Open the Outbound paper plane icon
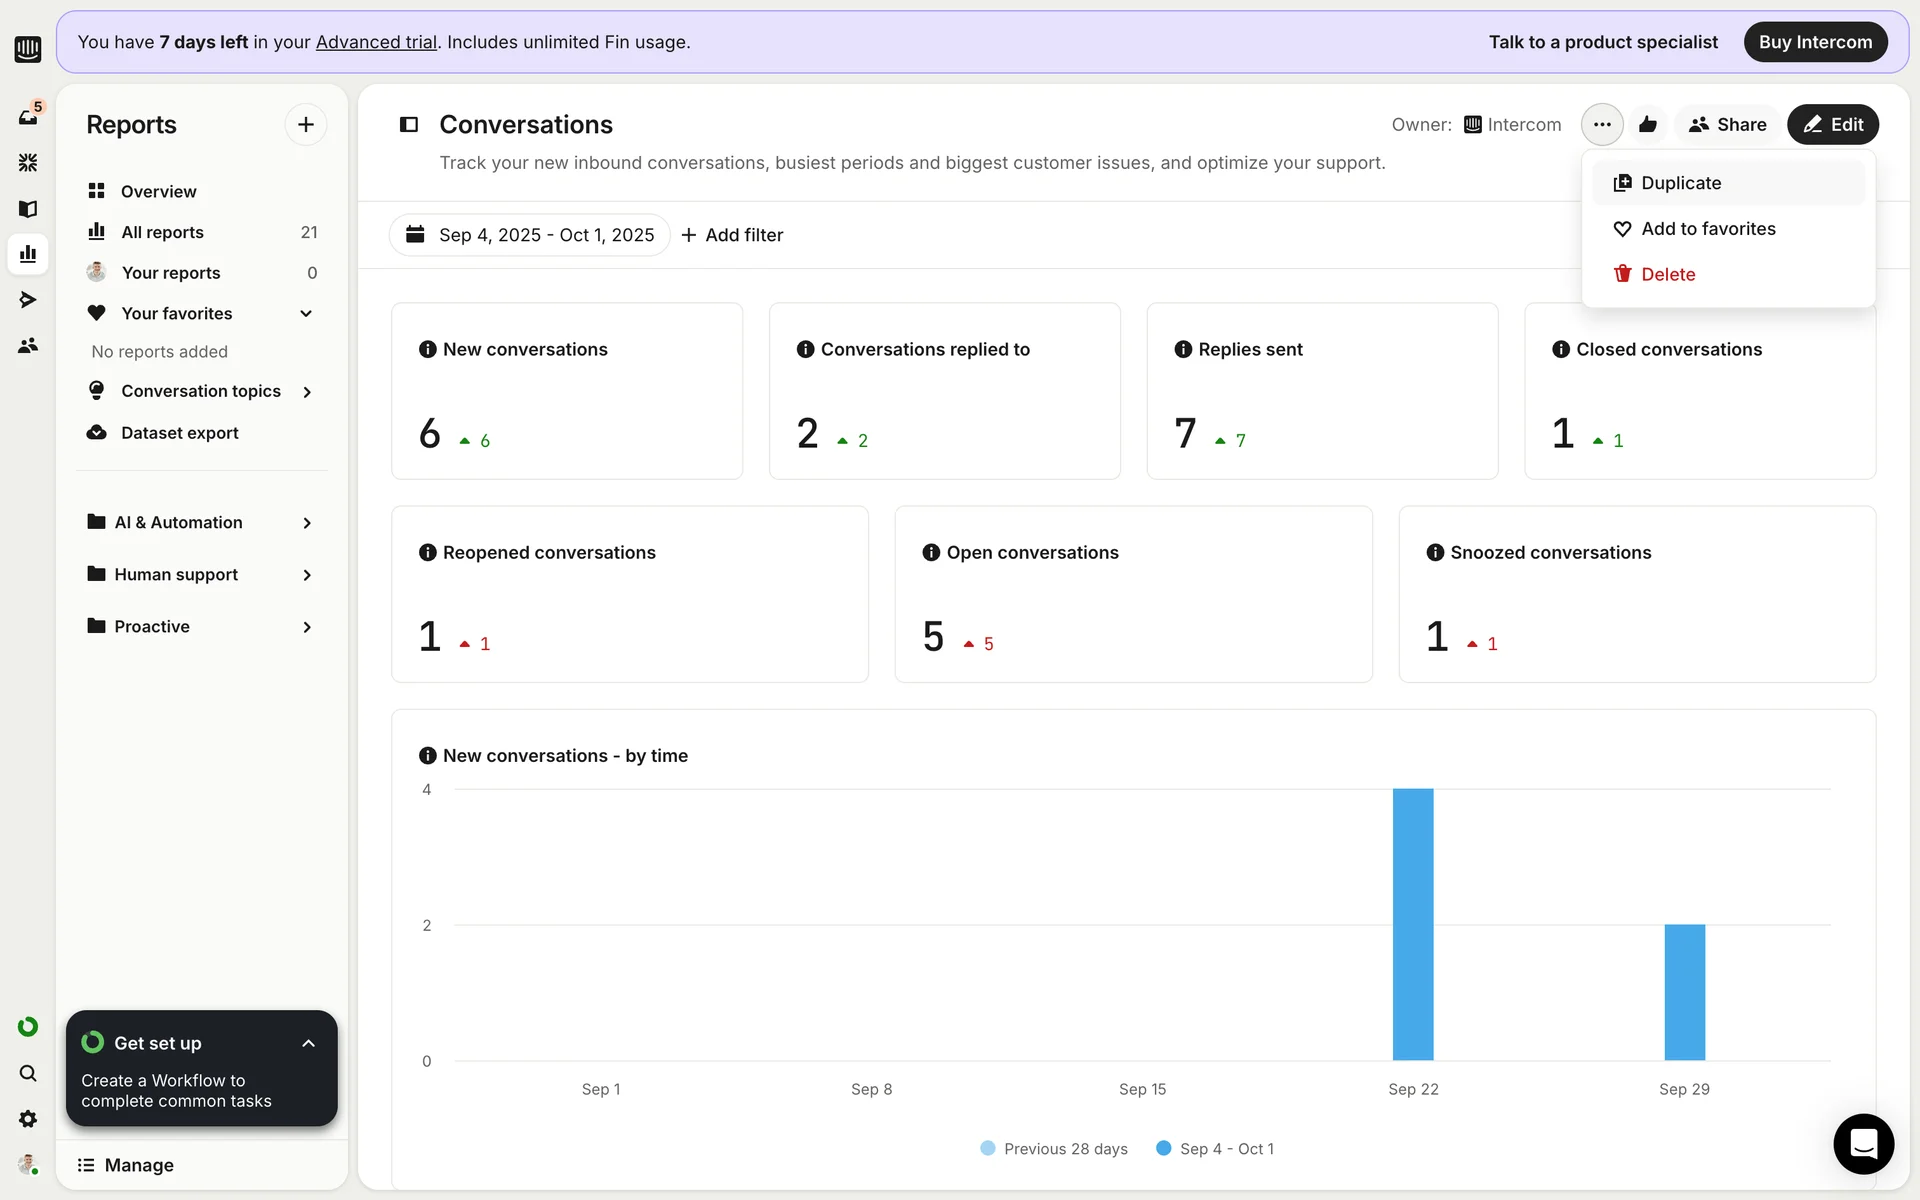 point(28,299)
